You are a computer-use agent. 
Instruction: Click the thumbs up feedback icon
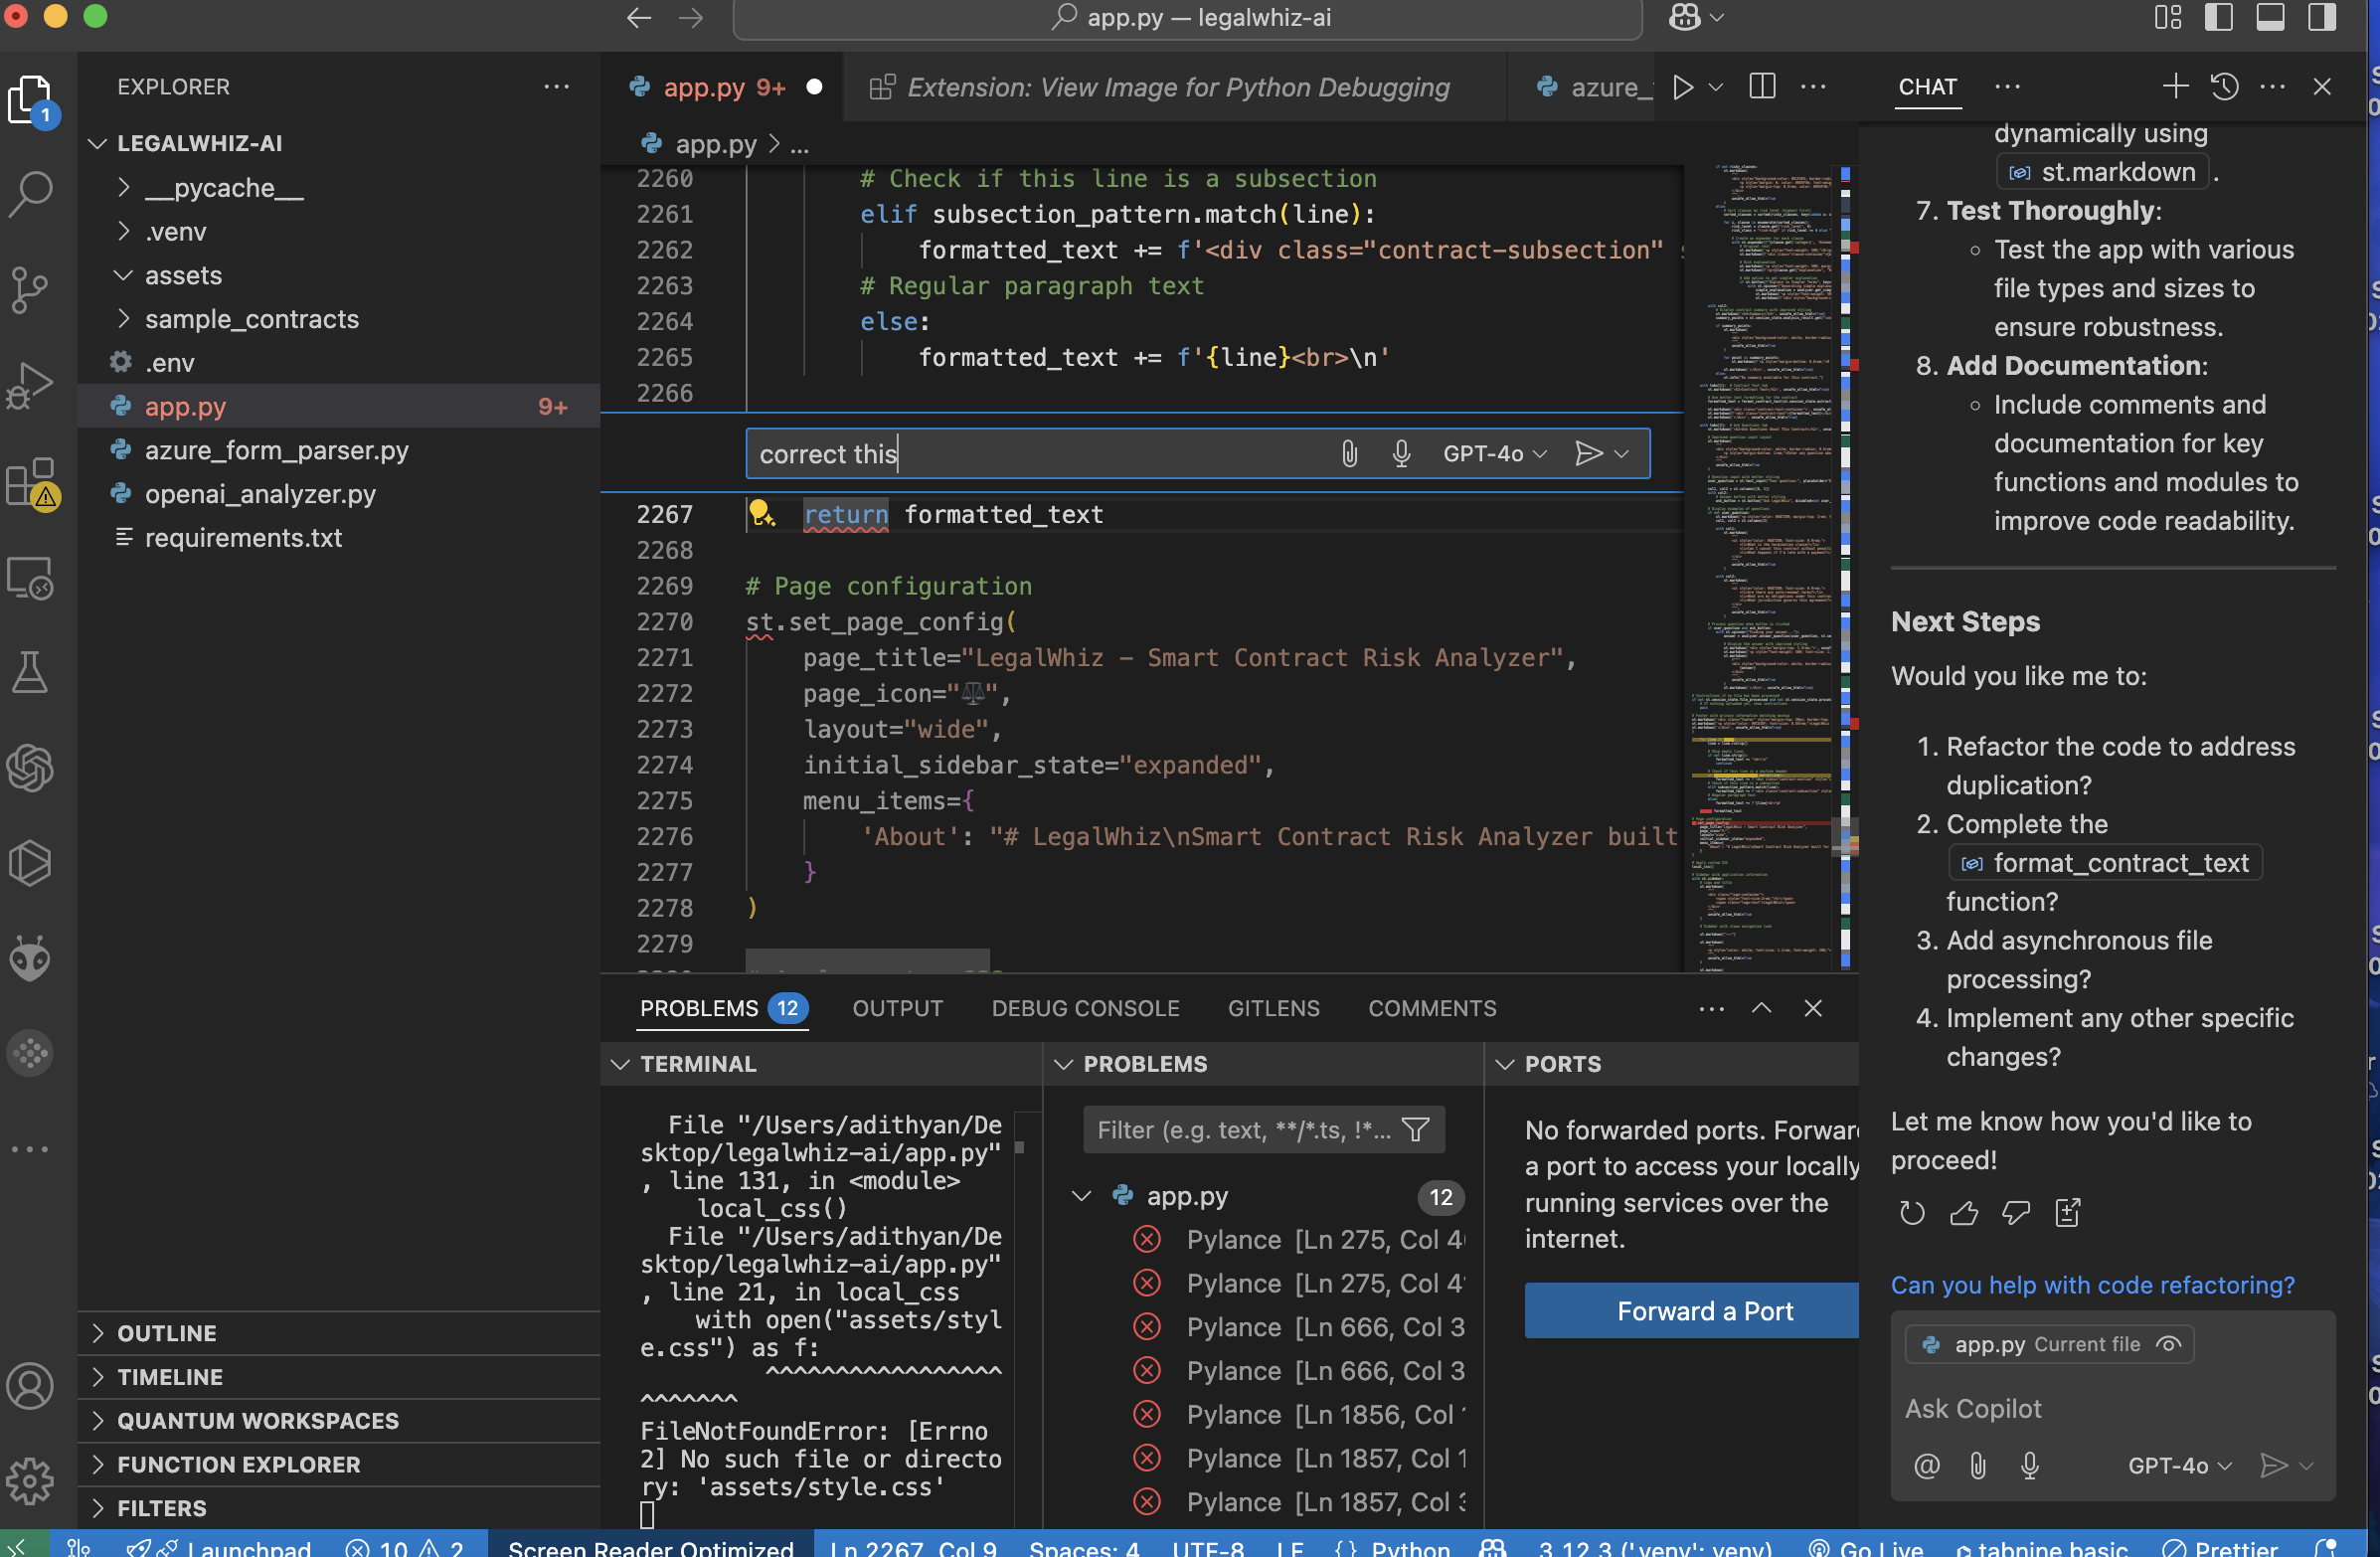(x=1964, y=1213)
